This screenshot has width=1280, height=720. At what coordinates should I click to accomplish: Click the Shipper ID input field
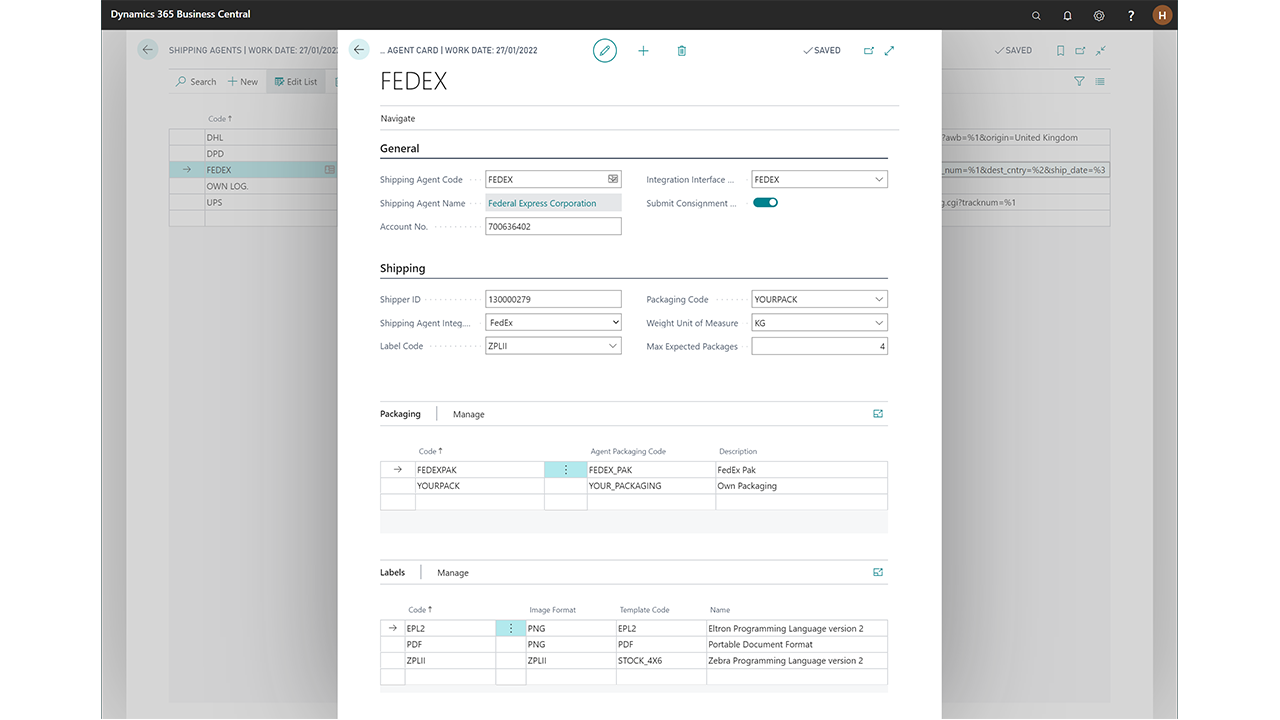click(553, 299)
